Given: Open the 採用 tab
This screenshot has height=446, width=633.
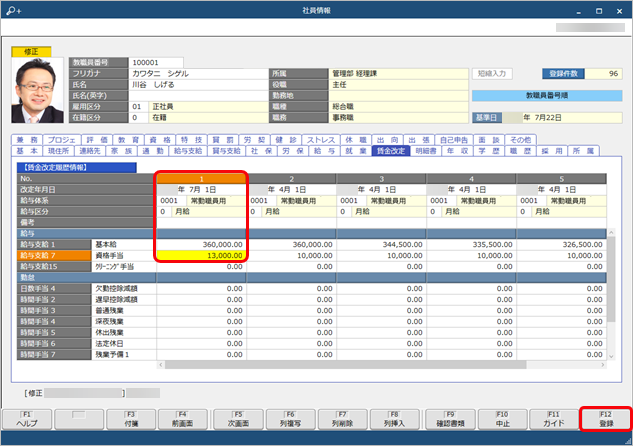Looking at the screenshot, I should pos(552,151).
